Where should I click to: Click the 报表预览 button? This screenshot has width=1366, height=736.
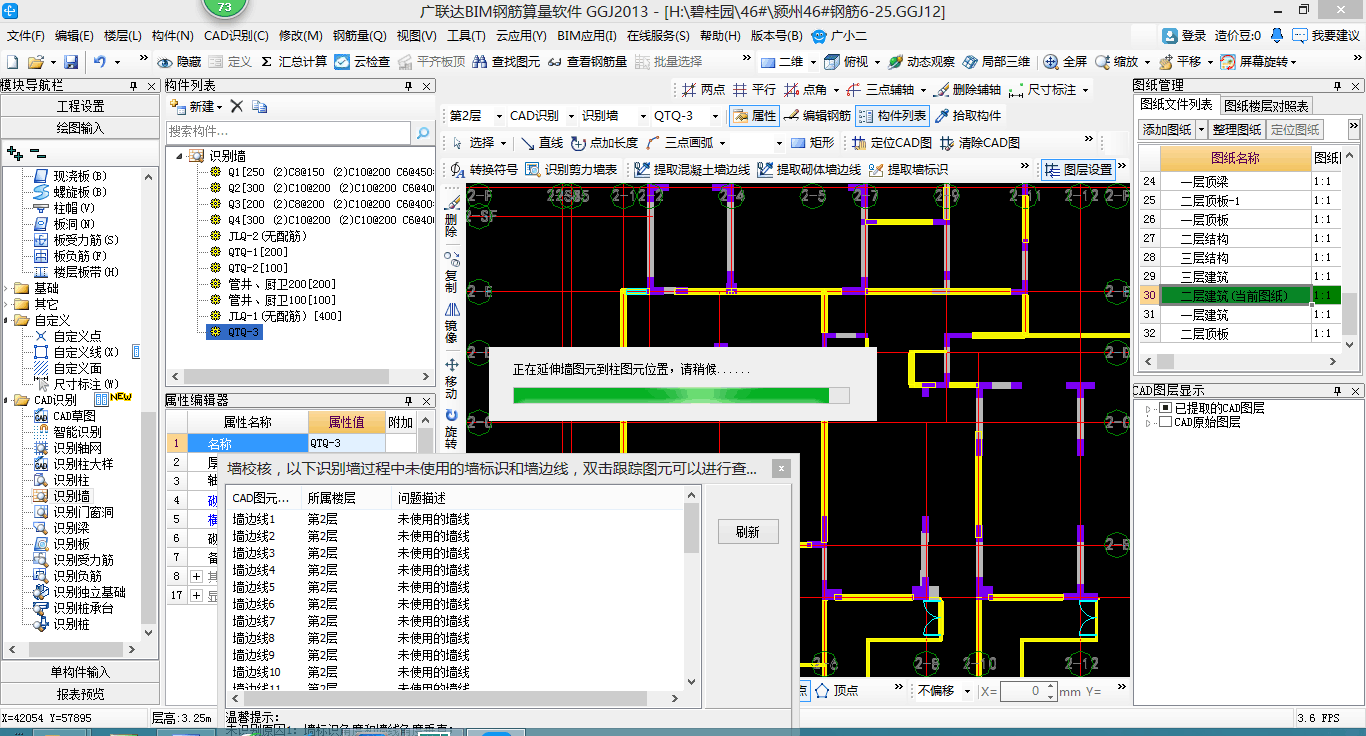[x=80, y=694]
